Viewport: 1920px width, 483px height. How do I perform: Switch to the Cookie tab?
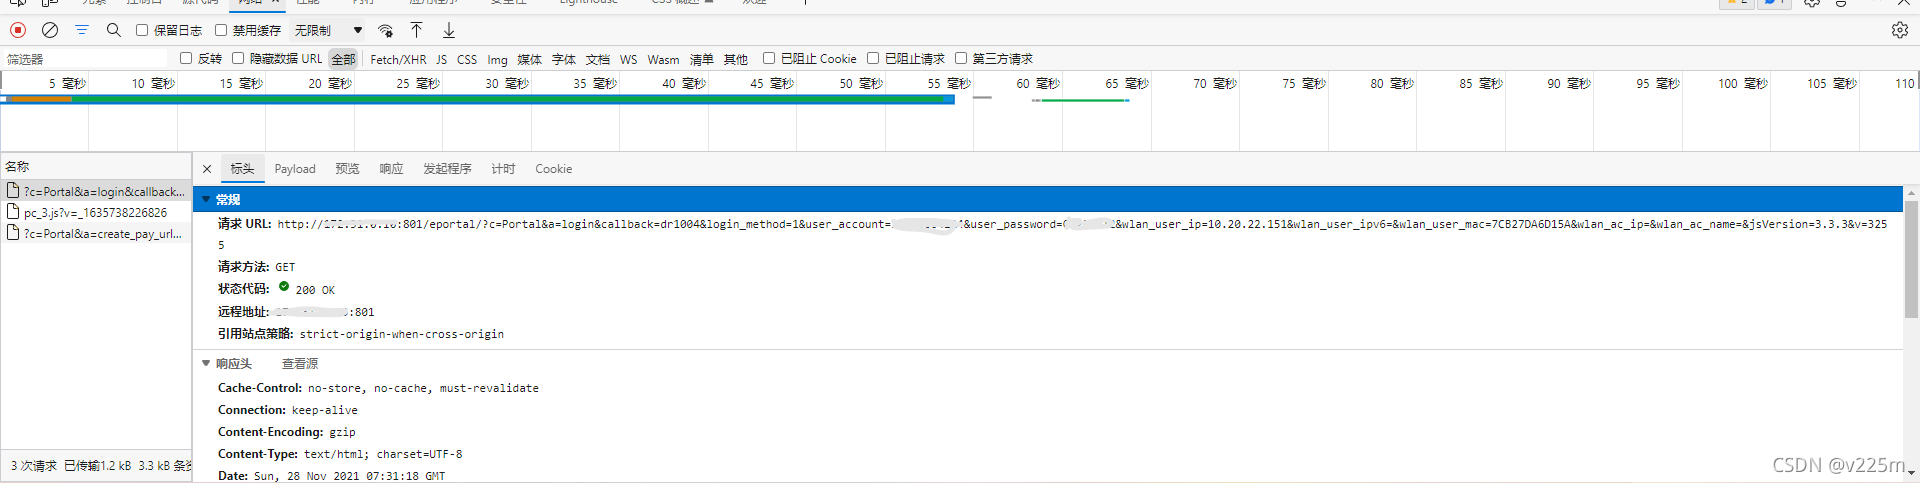(x=554, y=169)
